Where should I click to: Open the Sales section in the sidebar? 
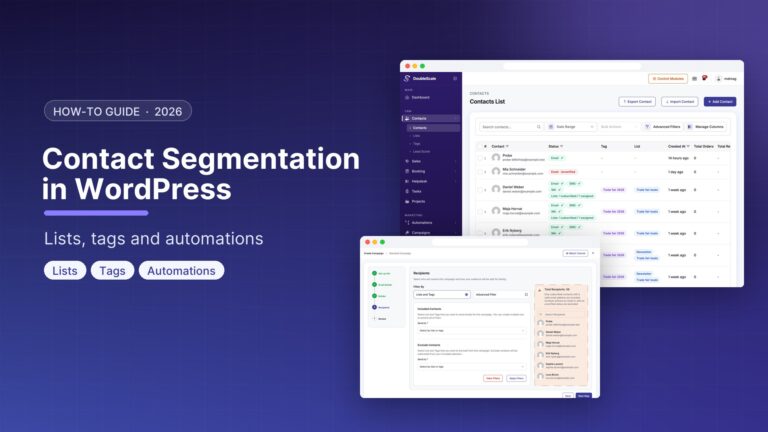416,161
